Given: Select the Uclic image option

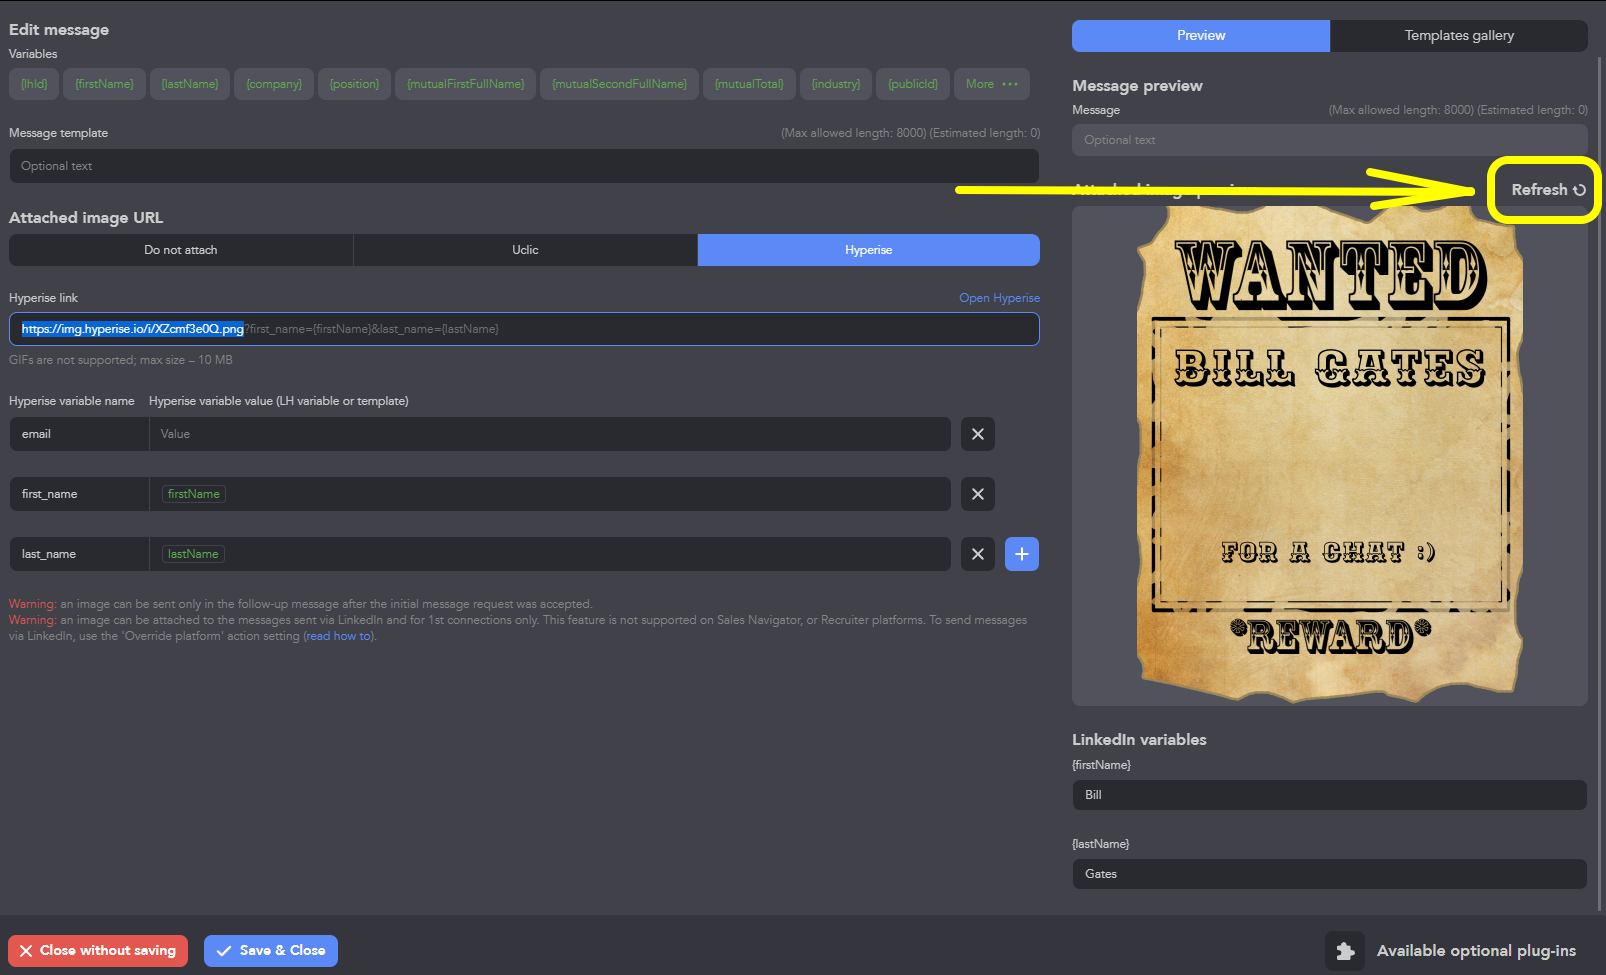Looking at the screenshot, I should tap(525, 250).
